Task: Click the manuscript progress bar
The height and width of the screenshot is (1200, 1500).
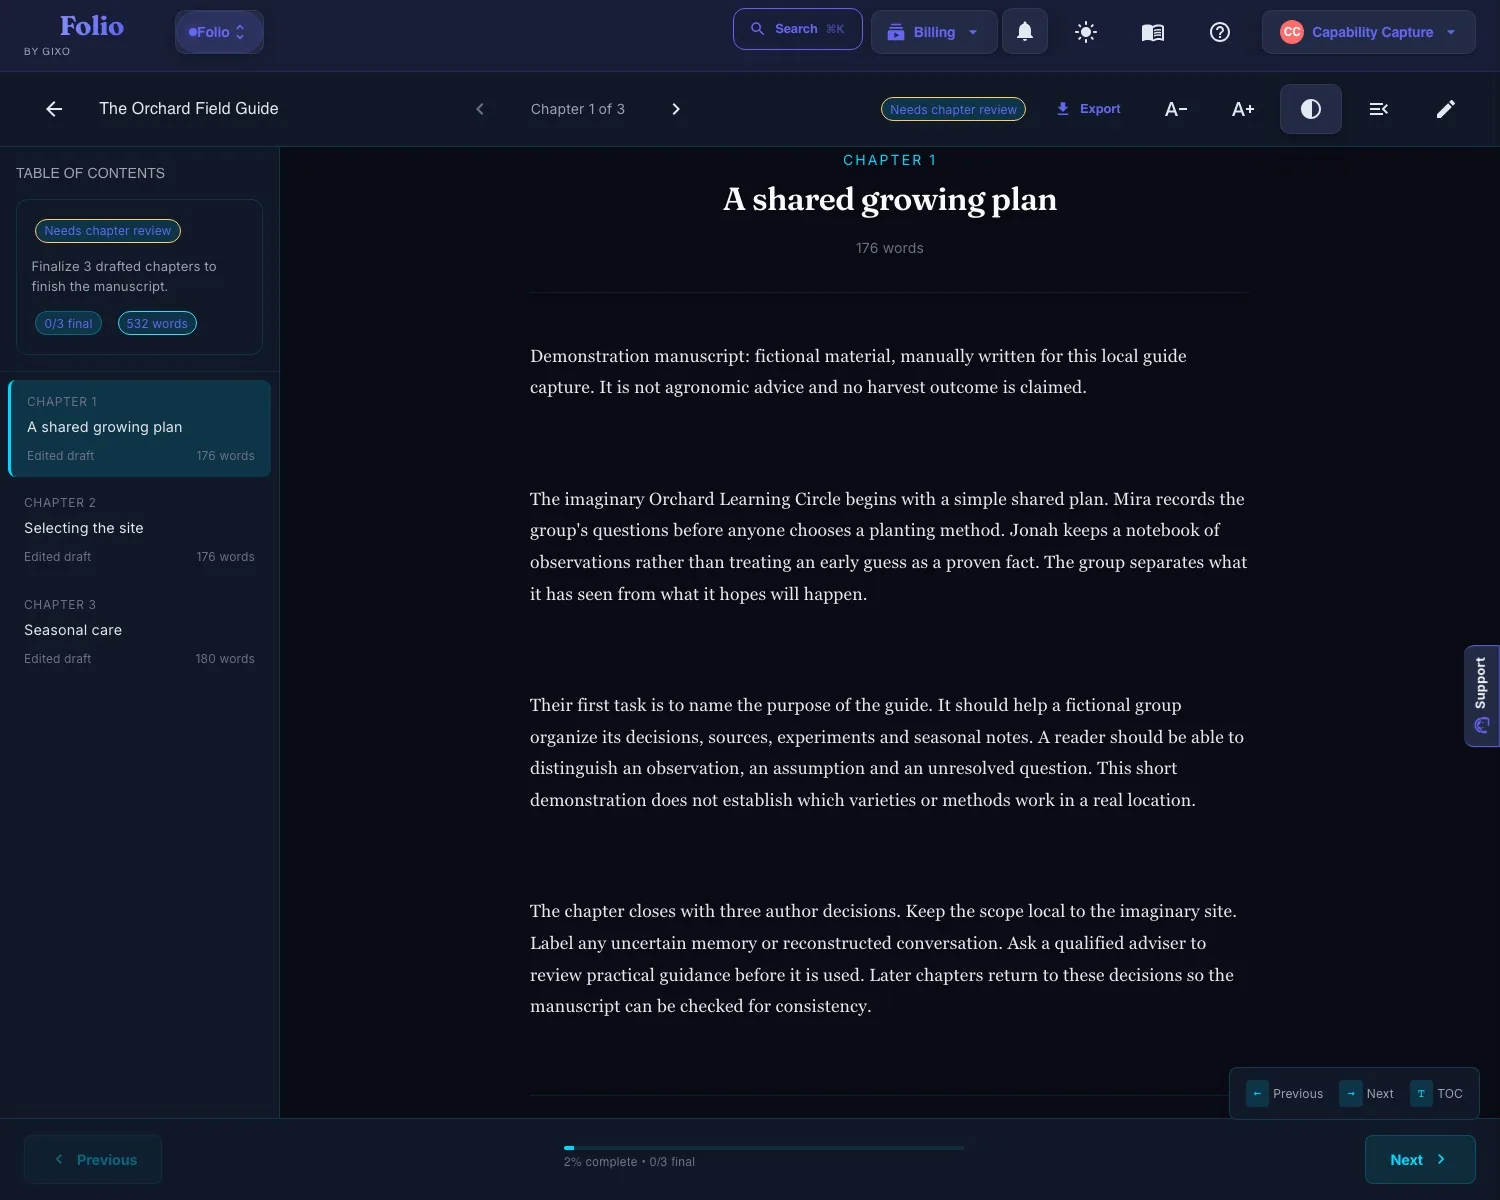Action: pos(764,1148)
